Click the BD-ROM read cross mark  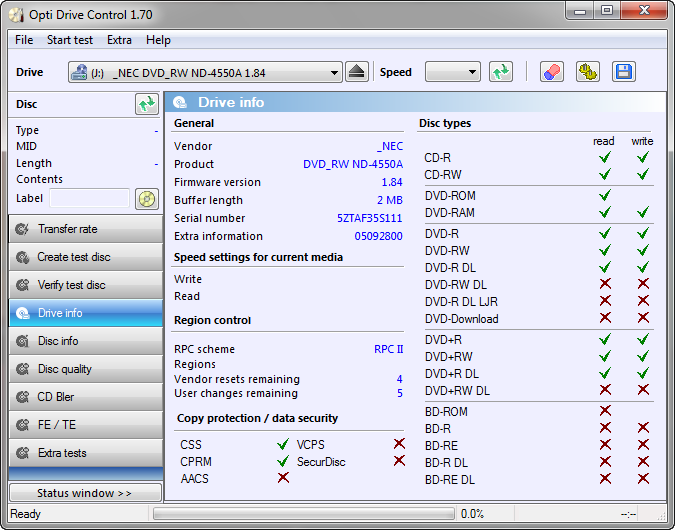(605, 411)
